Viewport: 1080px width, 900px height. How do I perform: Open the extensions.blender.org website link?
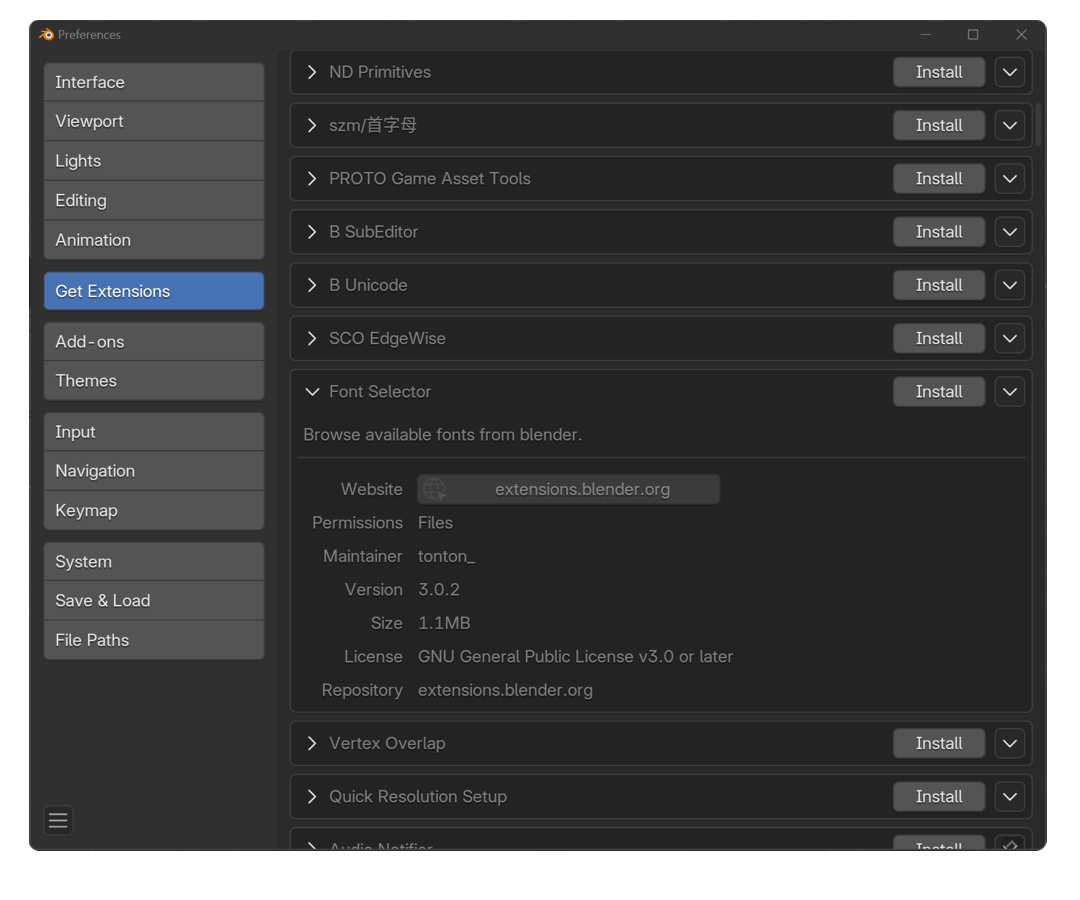pos(568,490)
